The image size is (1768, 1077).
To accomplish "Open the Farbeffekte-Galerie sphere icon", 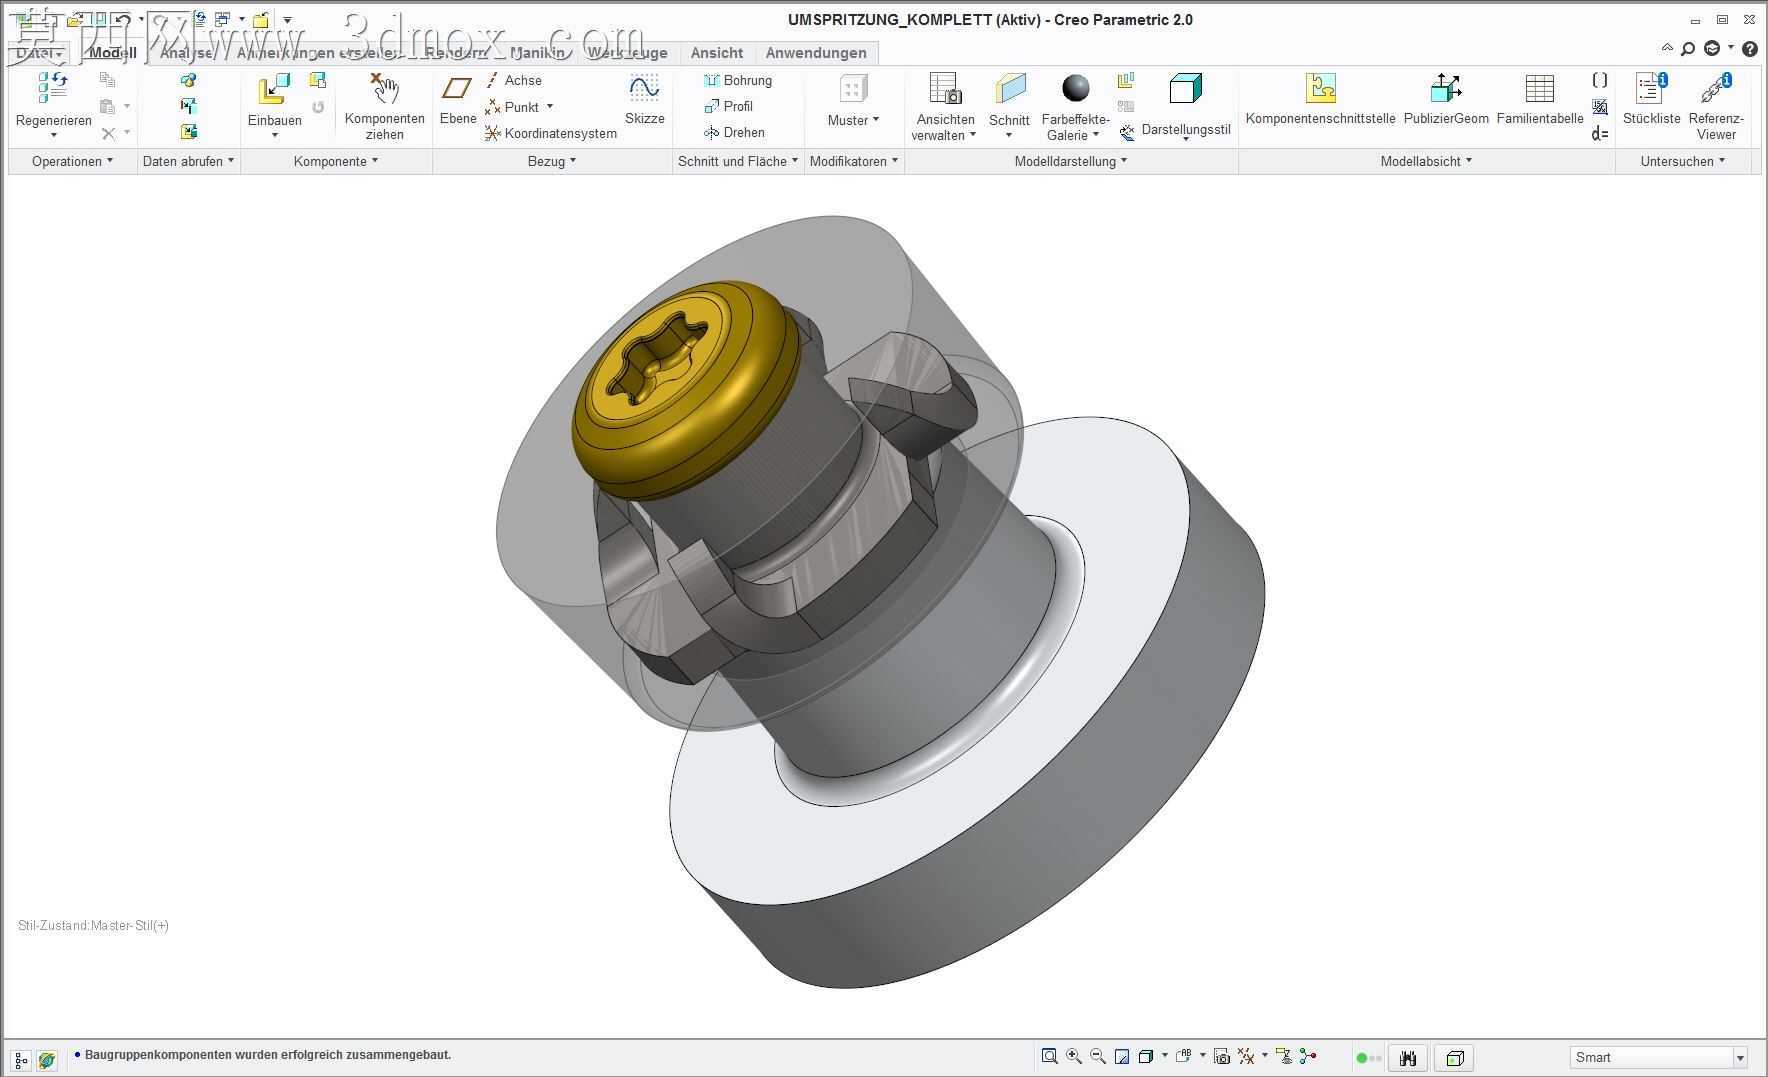I will pyautogui.click(x=1076, y=88).
